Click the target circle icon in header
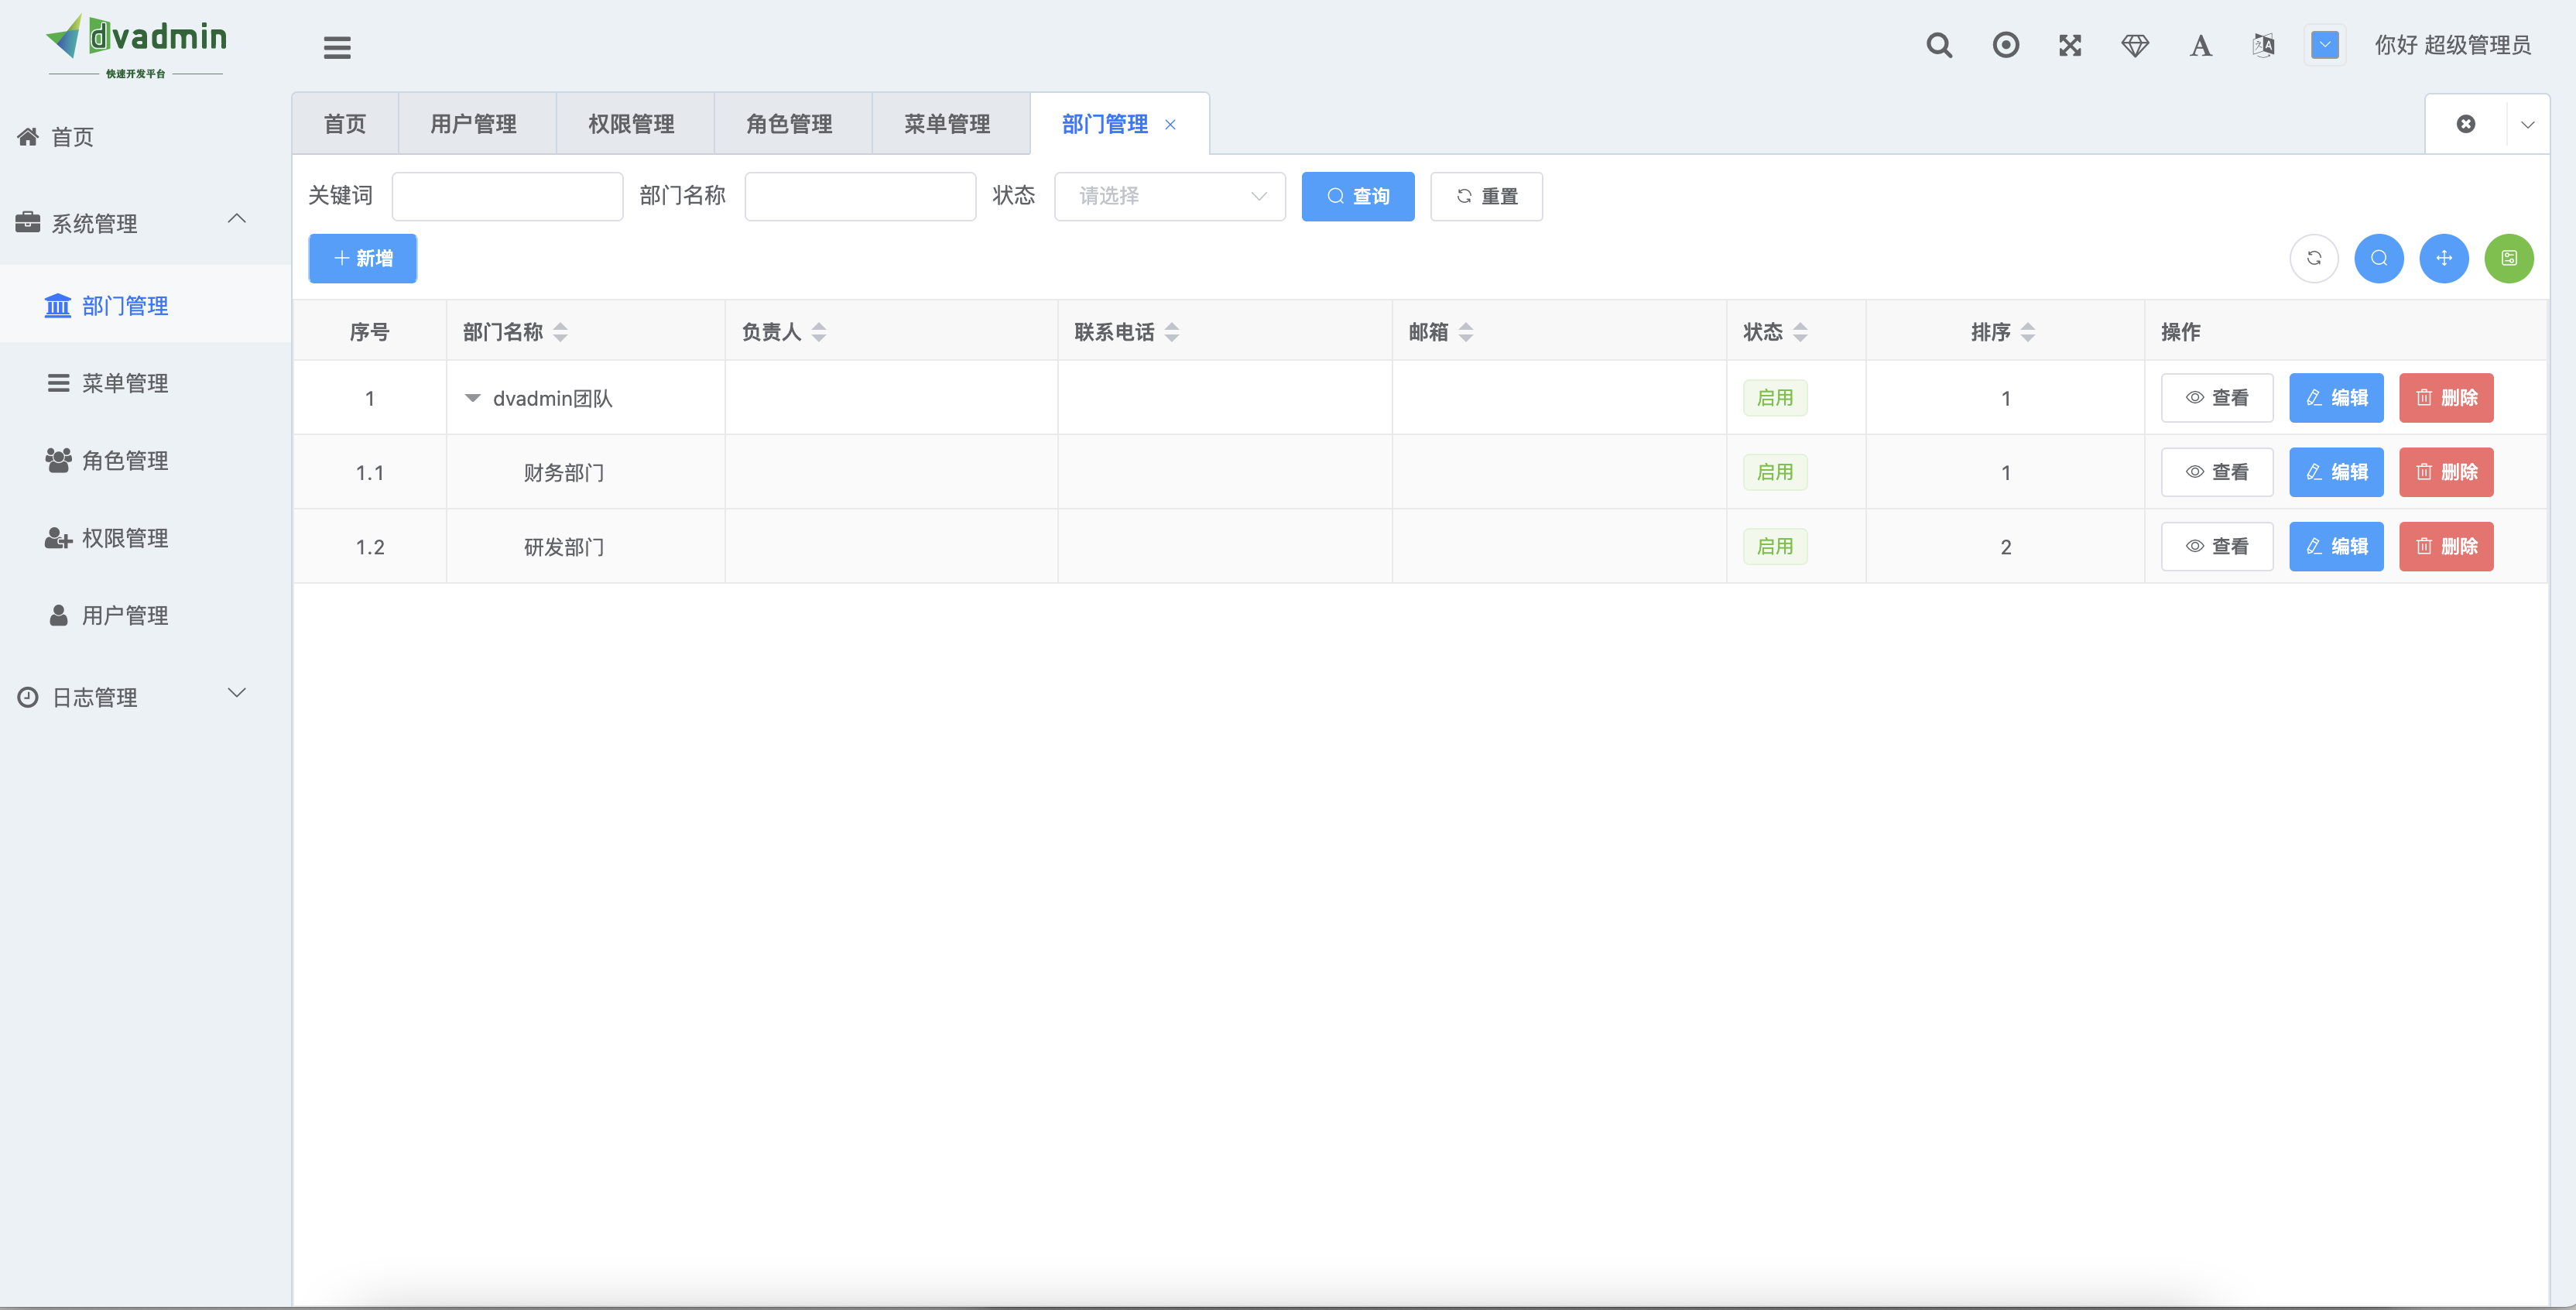This screenshot has width=2576, height=1310. coord(2005,45)
